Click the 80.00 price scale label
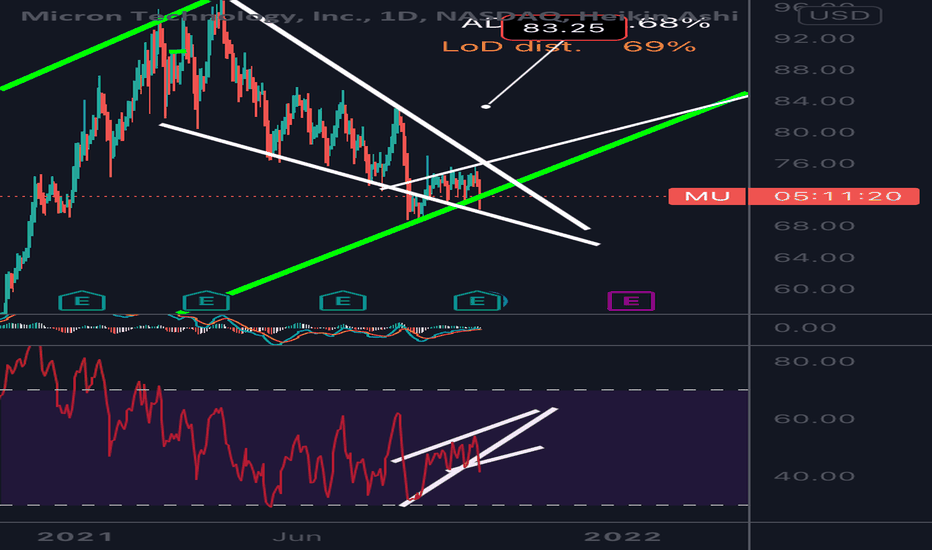 click(x=814, y=132)
